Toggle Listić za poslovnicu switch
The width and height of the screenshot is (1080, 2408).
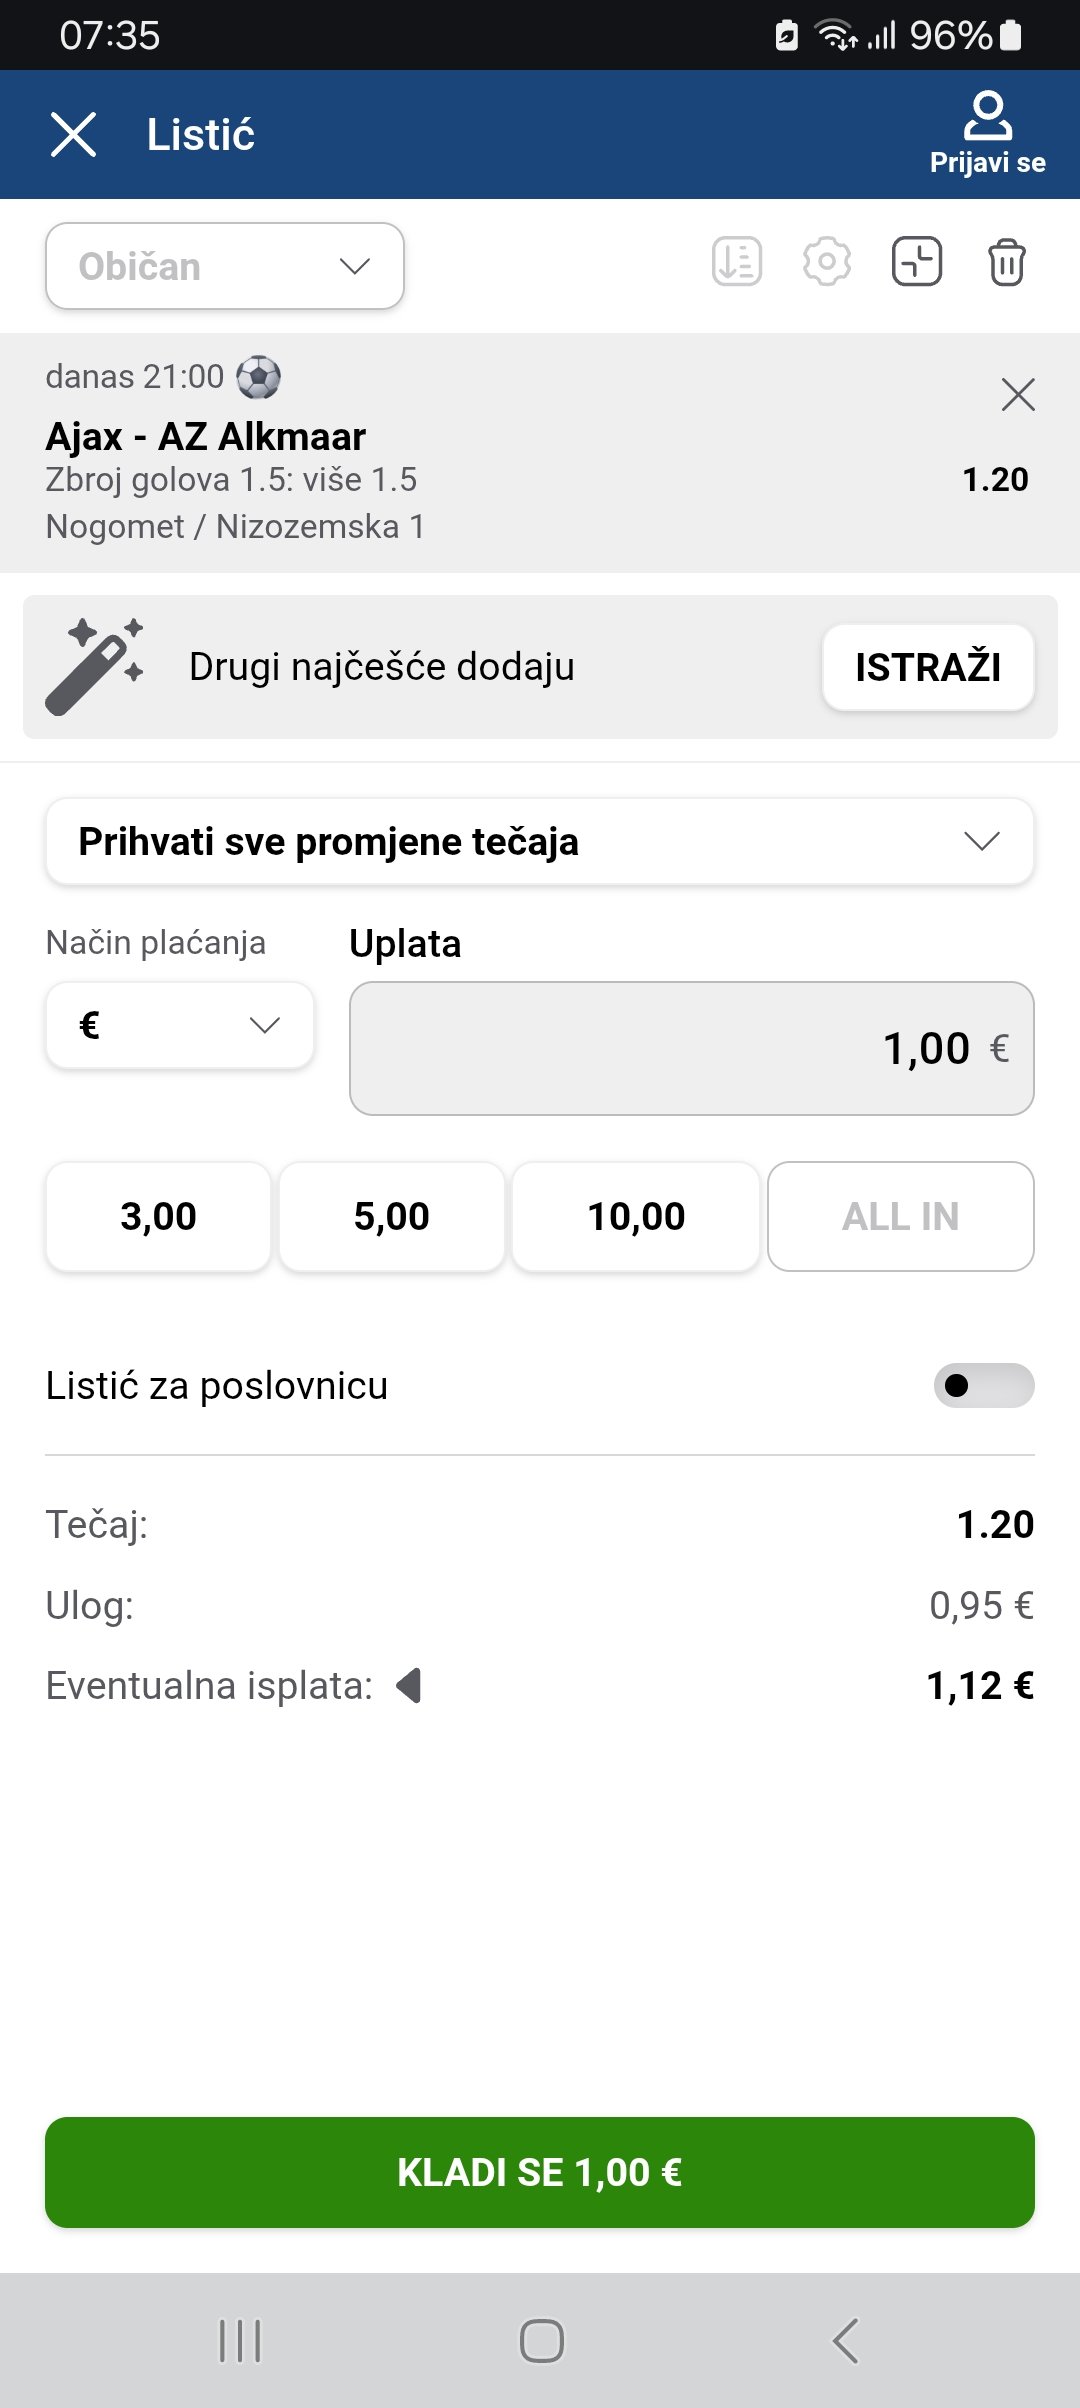tap(984, 1385)
